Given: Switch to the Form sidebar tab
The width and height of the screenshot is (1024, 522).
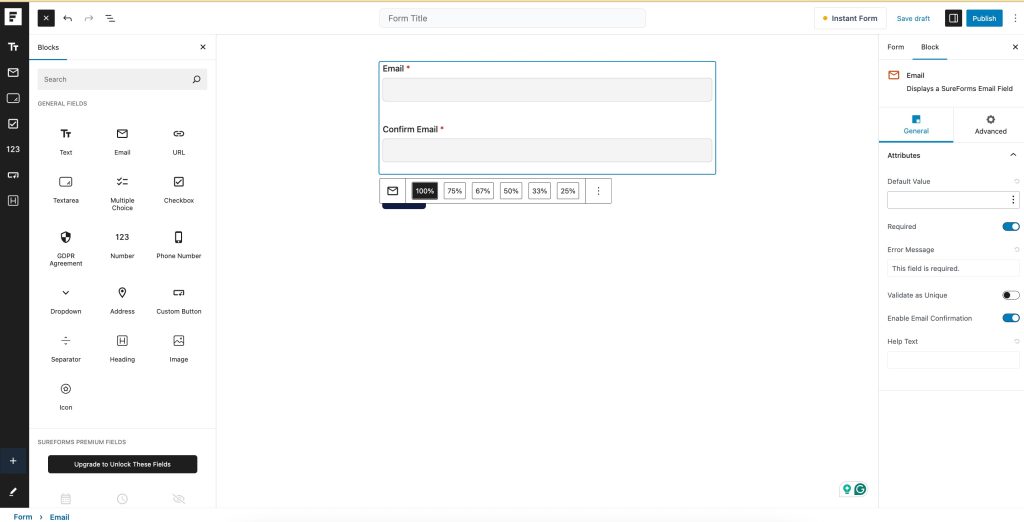Looking at the screenshot, I should coord(895,47).
